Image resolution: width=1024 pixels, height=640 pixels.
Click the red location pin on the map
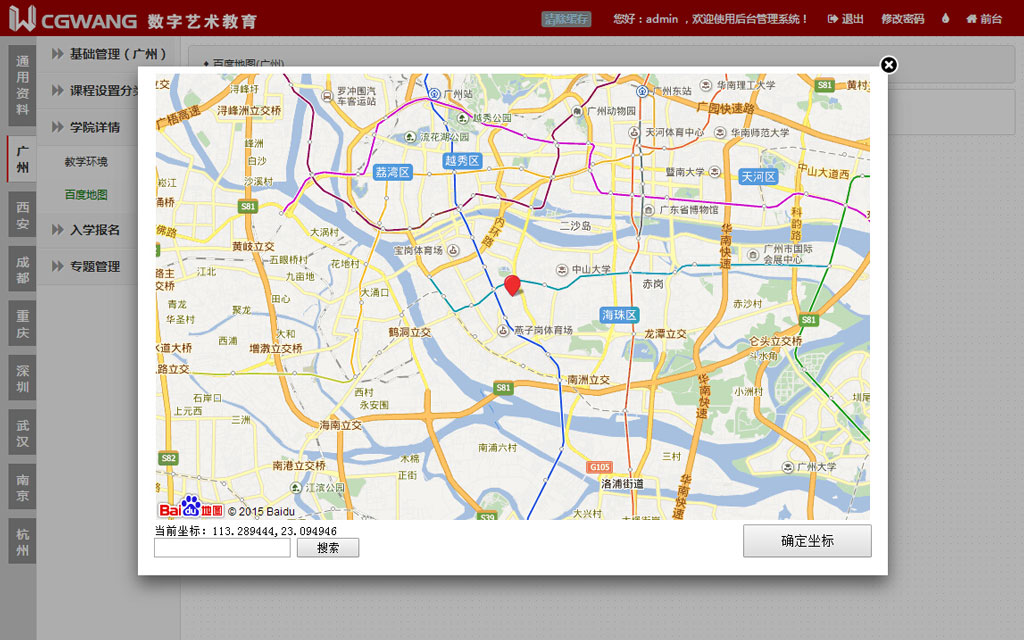[513, 285]
